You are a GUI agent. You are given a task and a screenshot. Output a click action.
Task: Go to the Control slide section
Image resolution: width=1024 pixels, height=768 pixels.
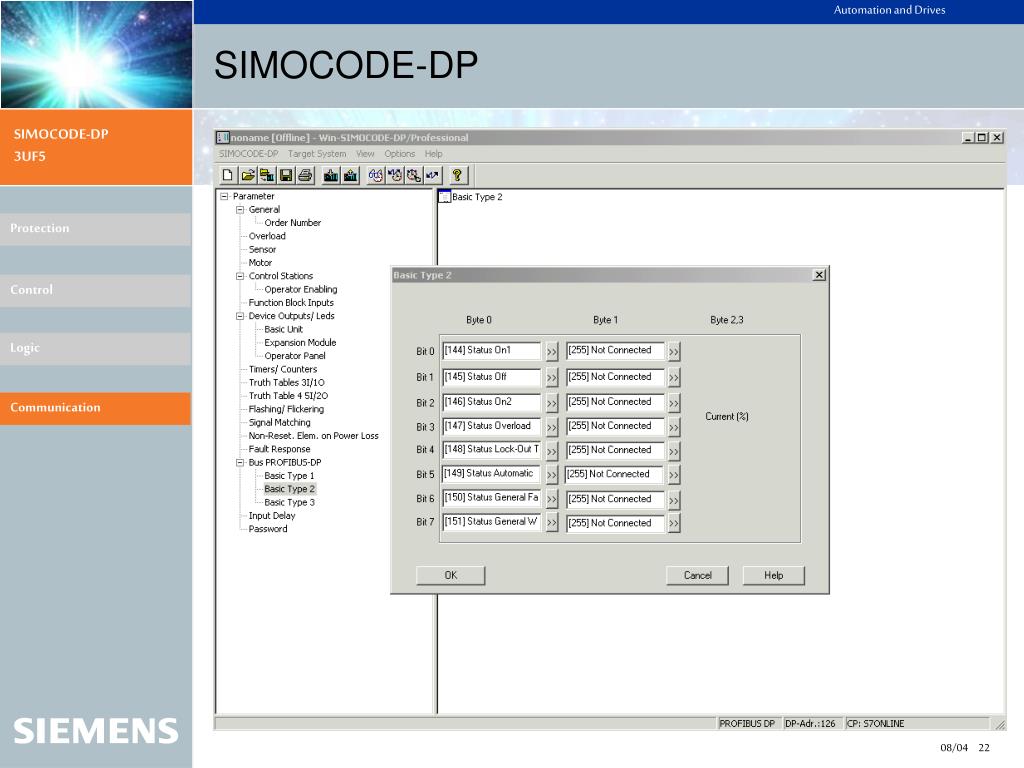[95, 290]
